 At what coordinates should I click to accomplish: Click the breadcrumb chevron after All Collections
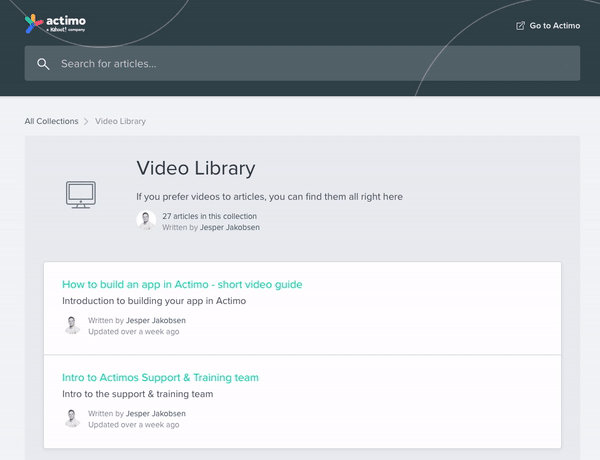click(87, 122)
